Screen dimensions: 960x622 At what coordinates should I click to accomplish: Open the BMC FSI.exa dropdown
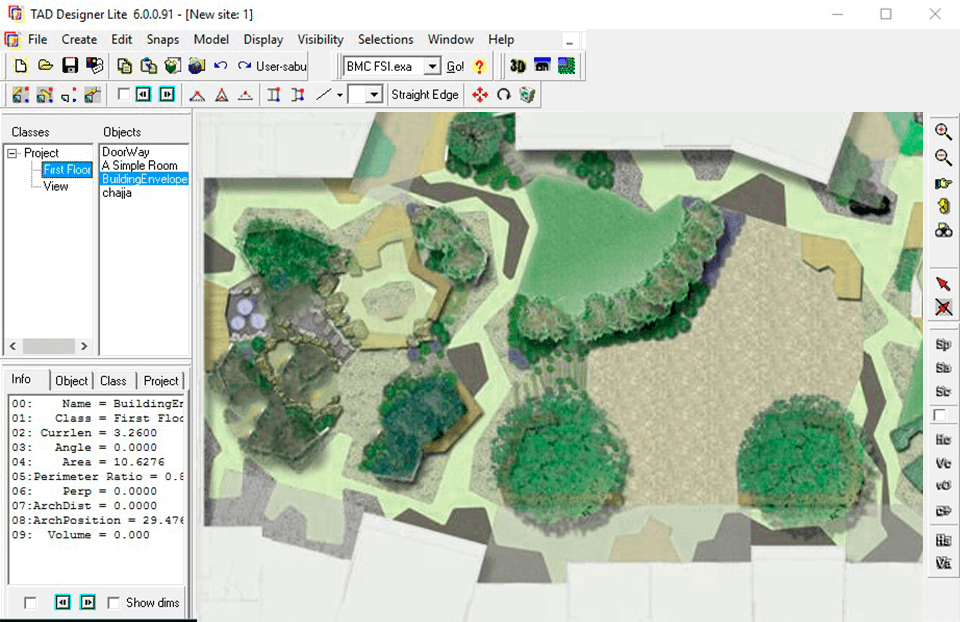[x=434, y=65]
